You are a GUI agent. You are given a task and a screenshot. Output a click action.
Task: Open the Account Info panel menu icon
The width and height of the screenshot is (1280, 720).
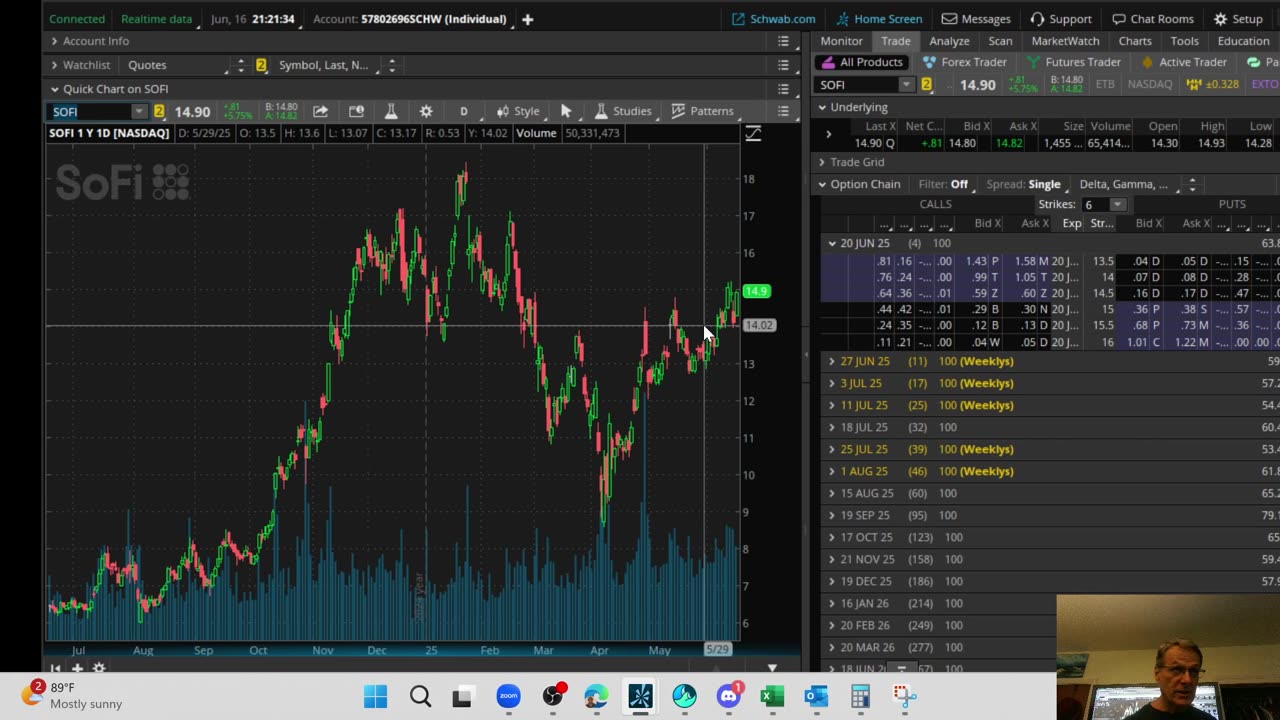click(784, 41)
